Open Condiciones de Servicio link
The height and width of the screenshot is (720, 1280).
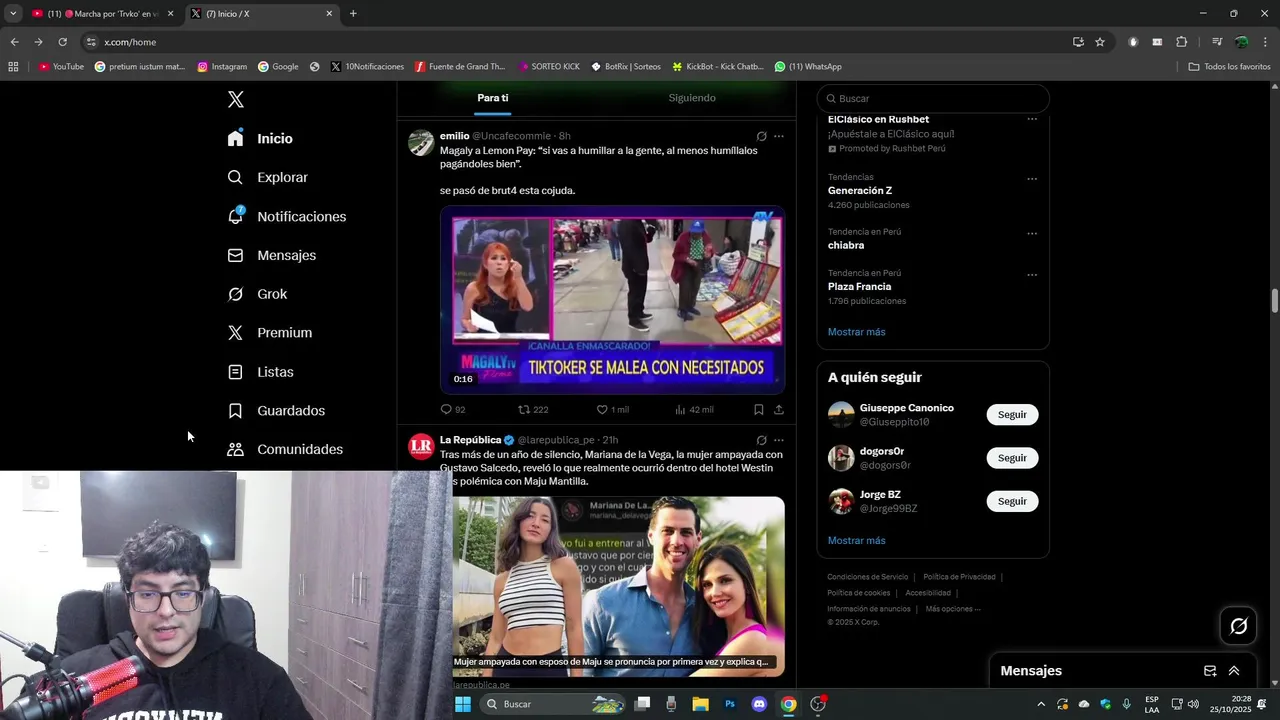click(867, 577)
